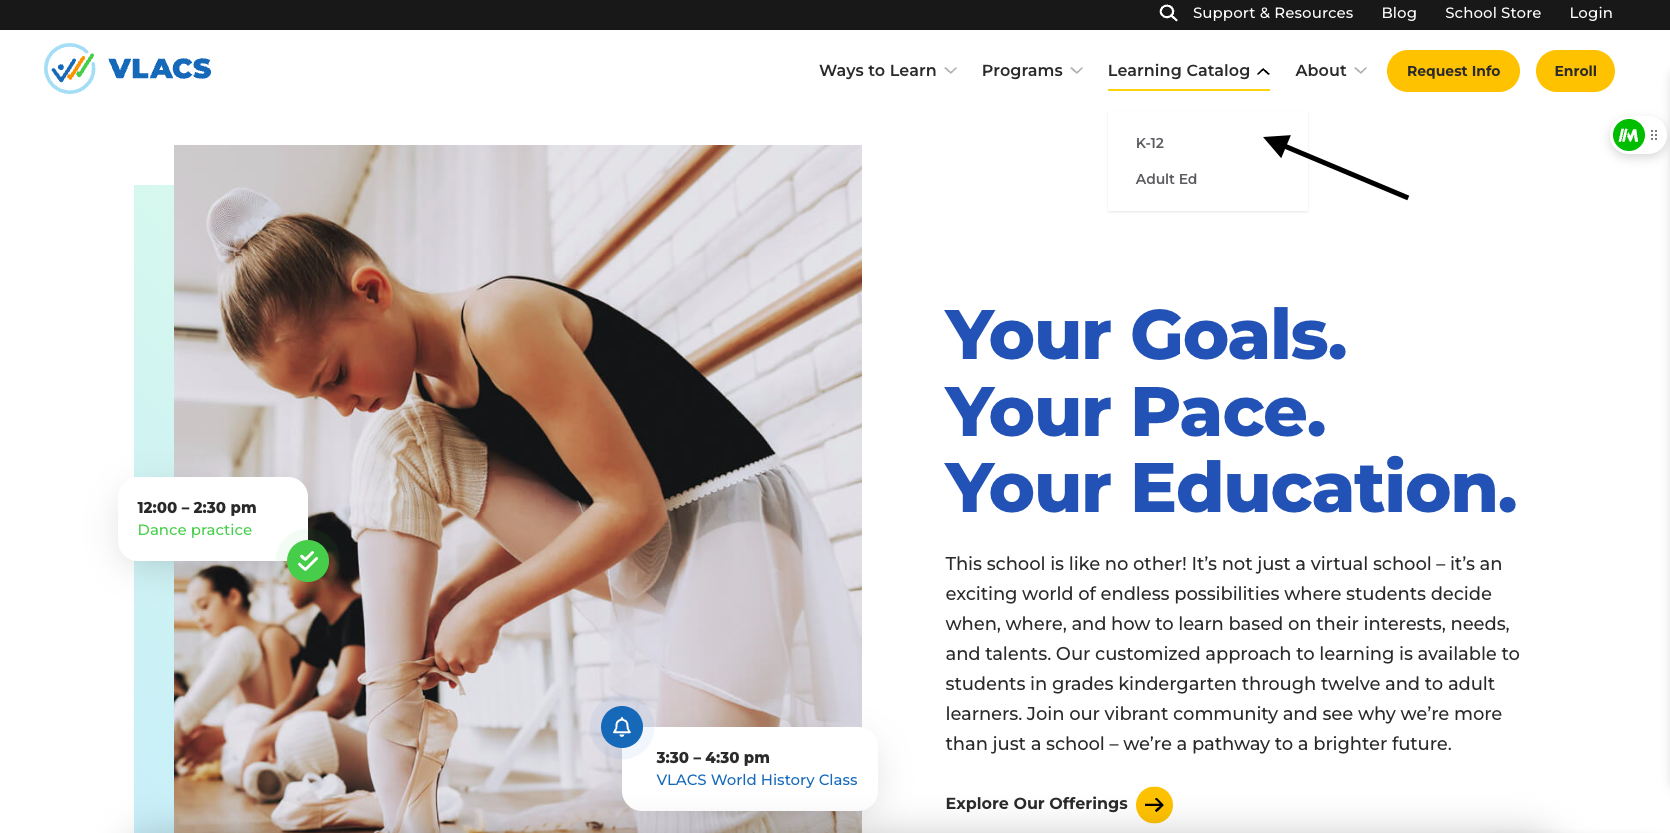Expand the Programs dropdown
Screen dimensions: 1670x833
1032,71
